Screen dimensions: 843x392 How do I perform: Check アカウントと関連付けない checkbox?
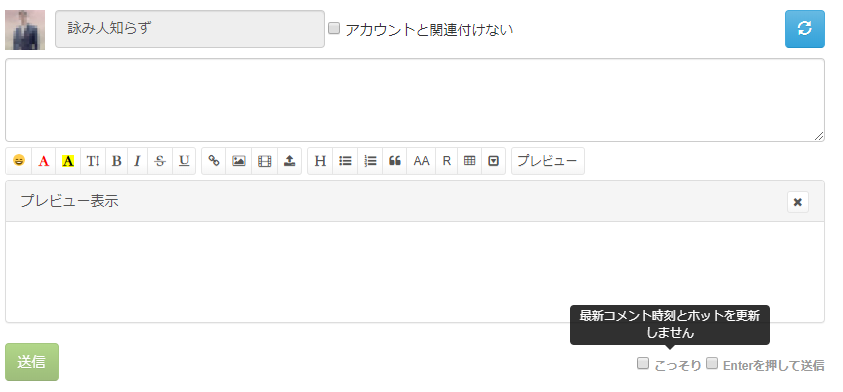(x=334, y=28)
